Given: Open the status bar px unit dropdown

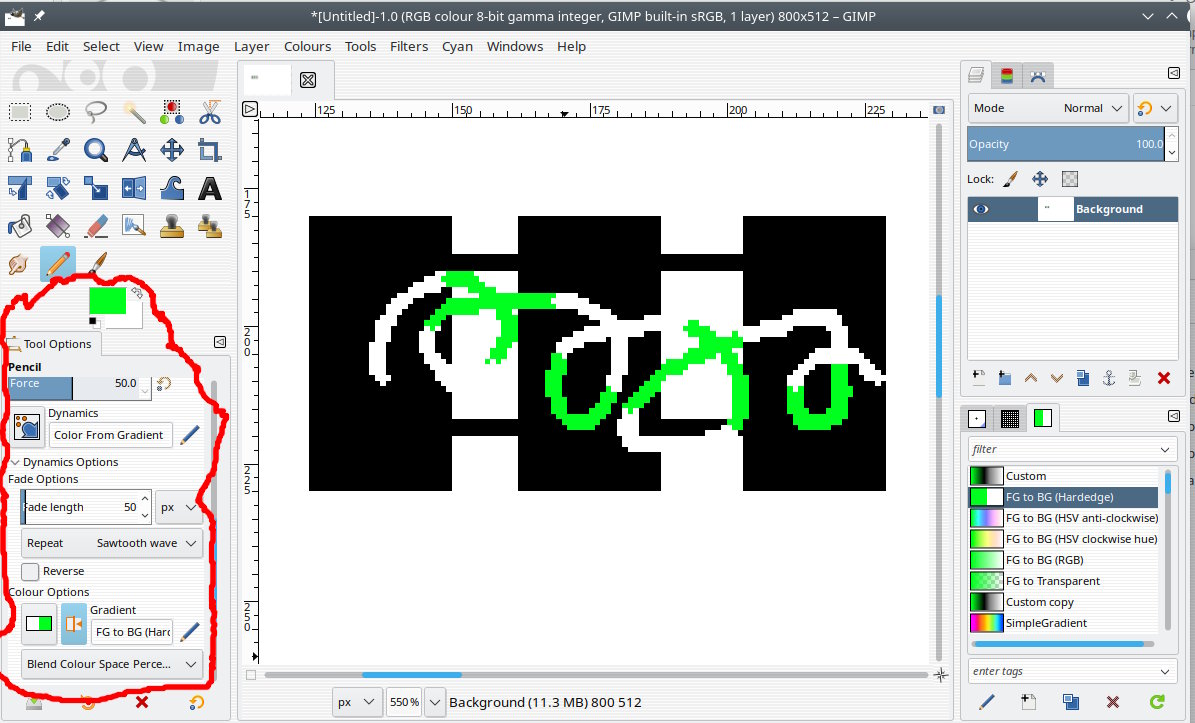Looking at the screenshot, I should pos(358,702).
